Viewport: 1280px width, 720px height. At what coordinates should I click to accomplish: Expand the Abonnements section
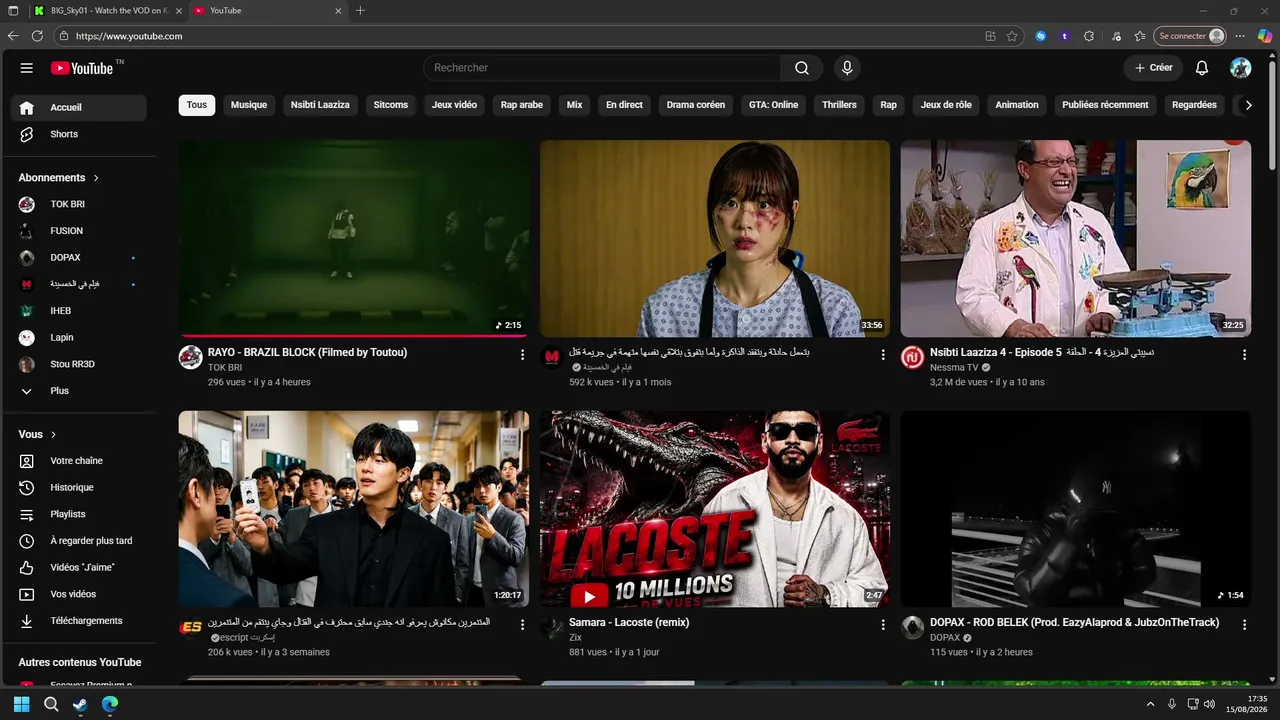59,178
